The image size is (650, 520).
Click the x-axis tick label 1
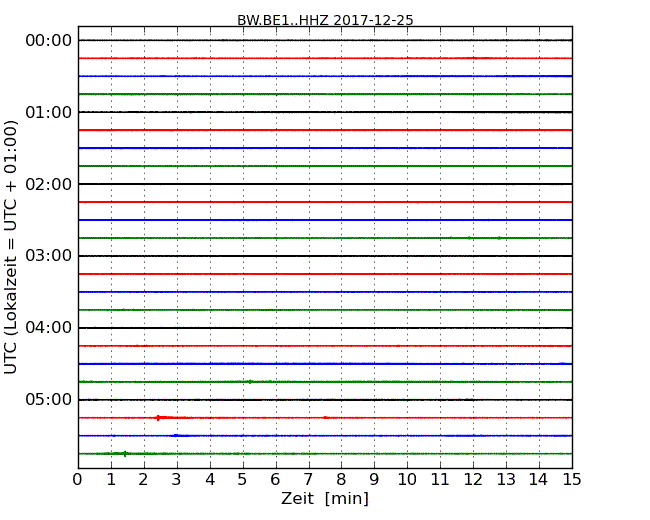[x=111, y=480]
